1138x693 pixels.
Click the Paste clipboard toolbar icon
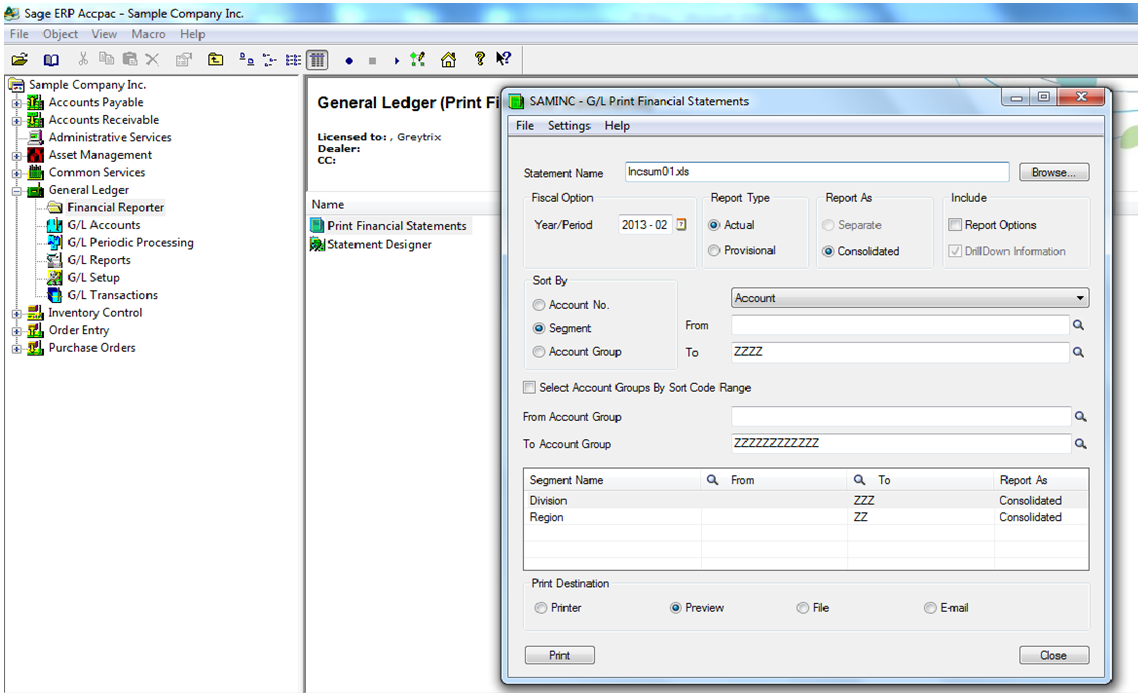tap(130, 60)
